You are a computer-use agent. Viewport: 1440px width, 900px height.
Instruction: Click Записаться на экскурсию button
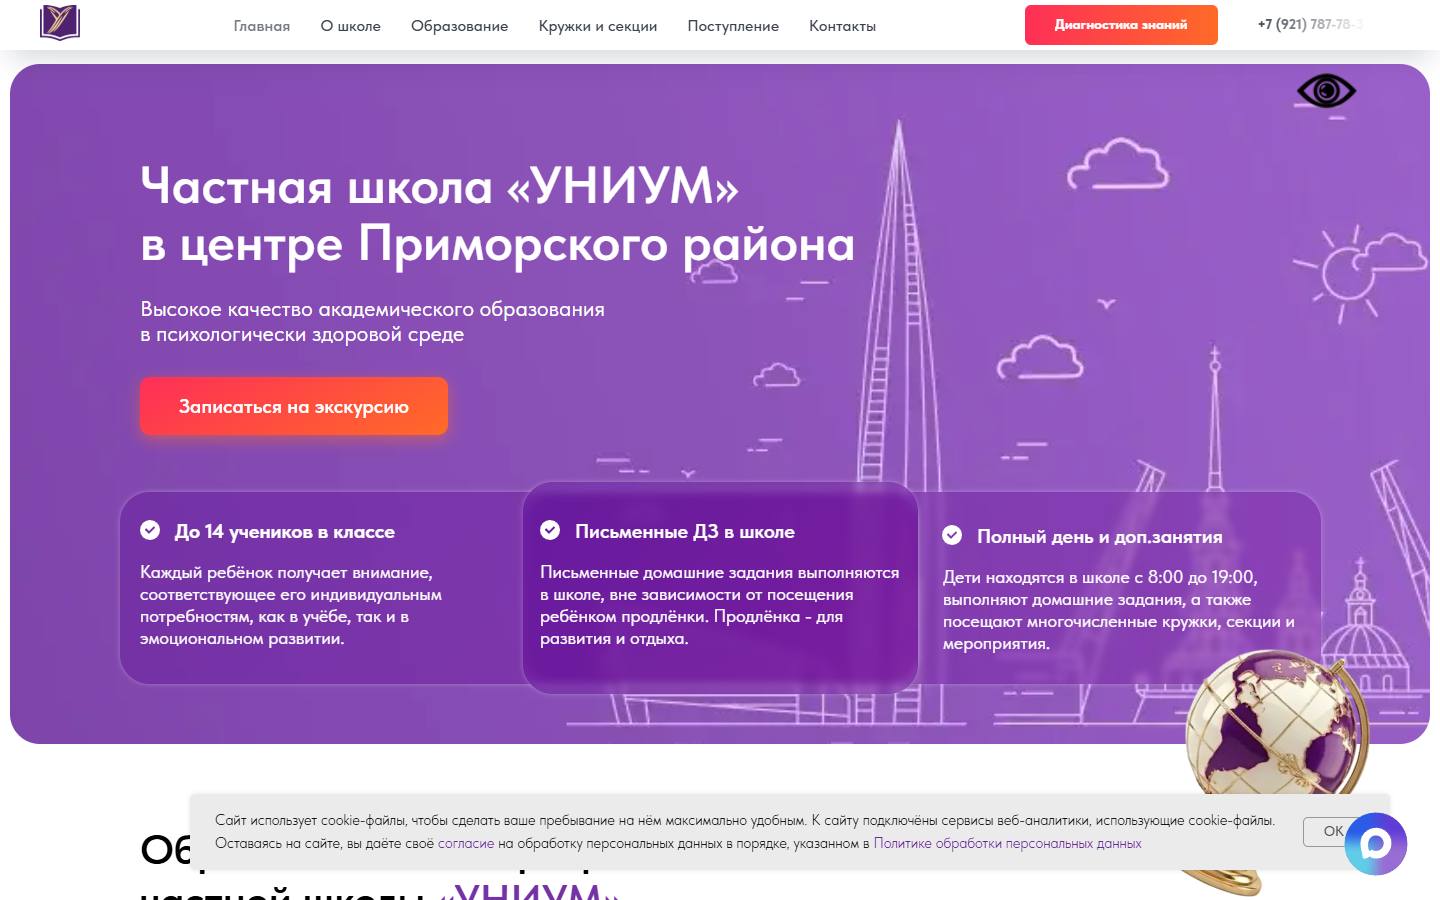click(x=294, y=406)
